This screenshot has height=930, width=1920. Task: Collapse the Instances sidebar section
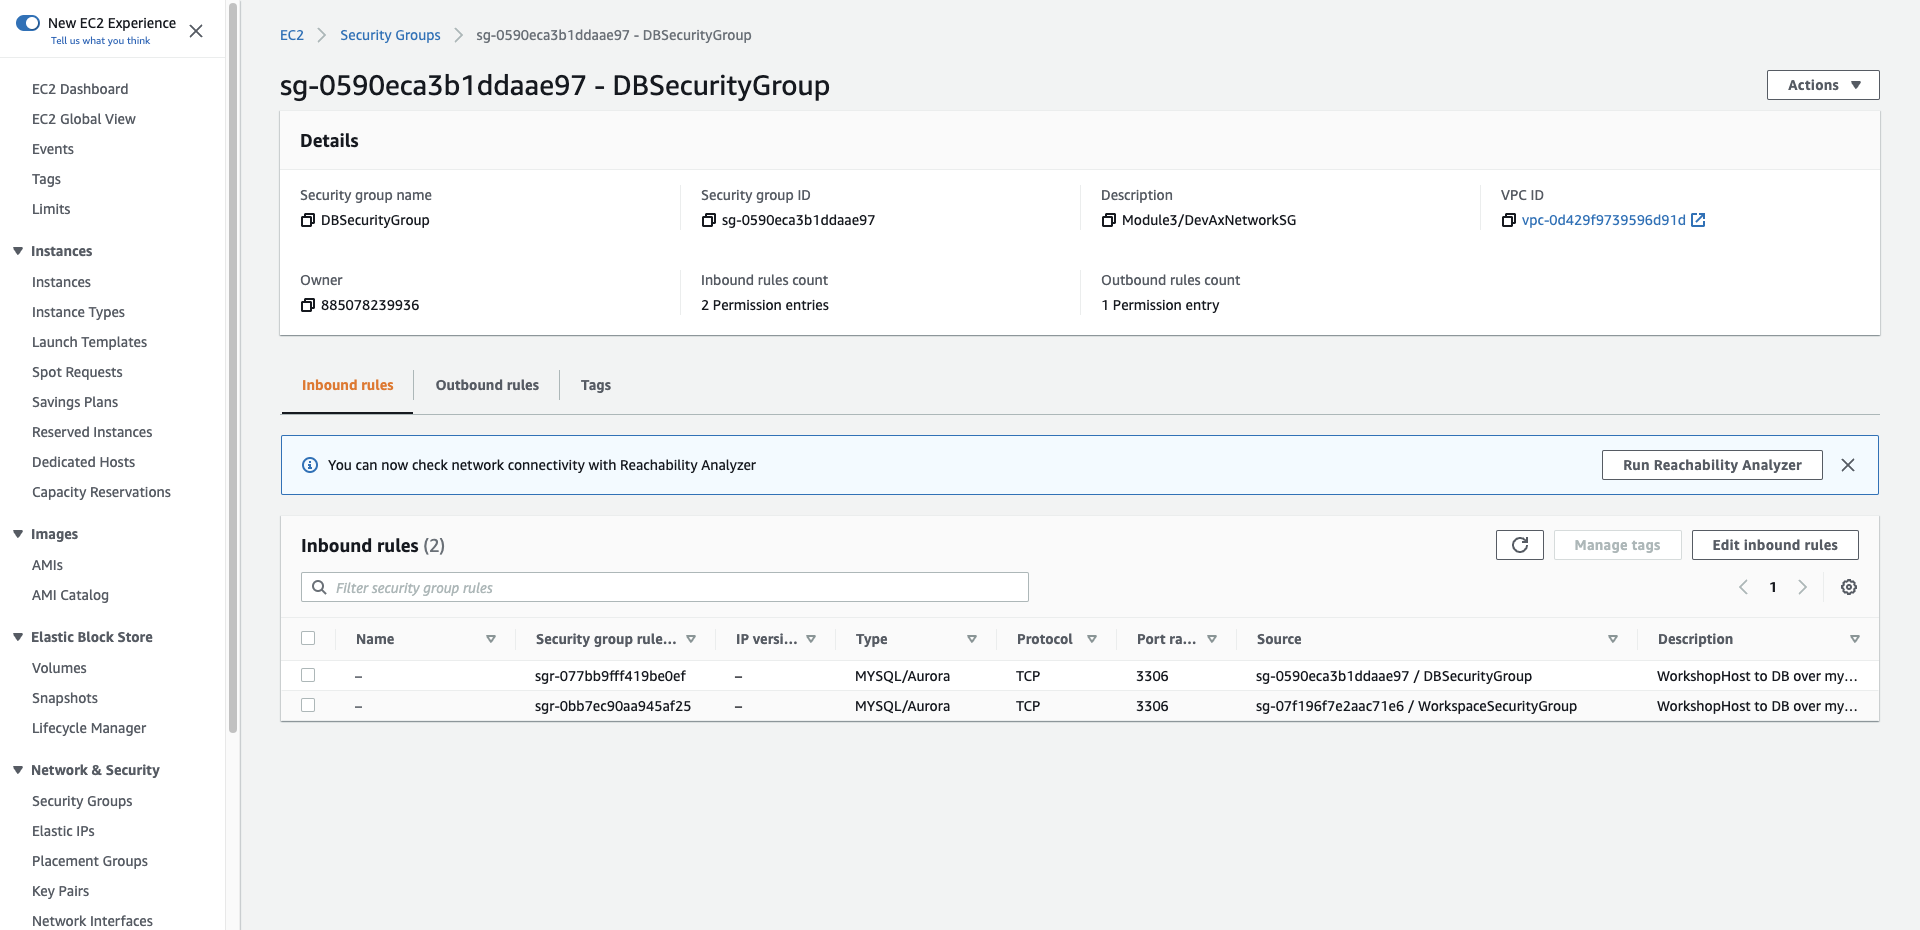coord(18,251)
